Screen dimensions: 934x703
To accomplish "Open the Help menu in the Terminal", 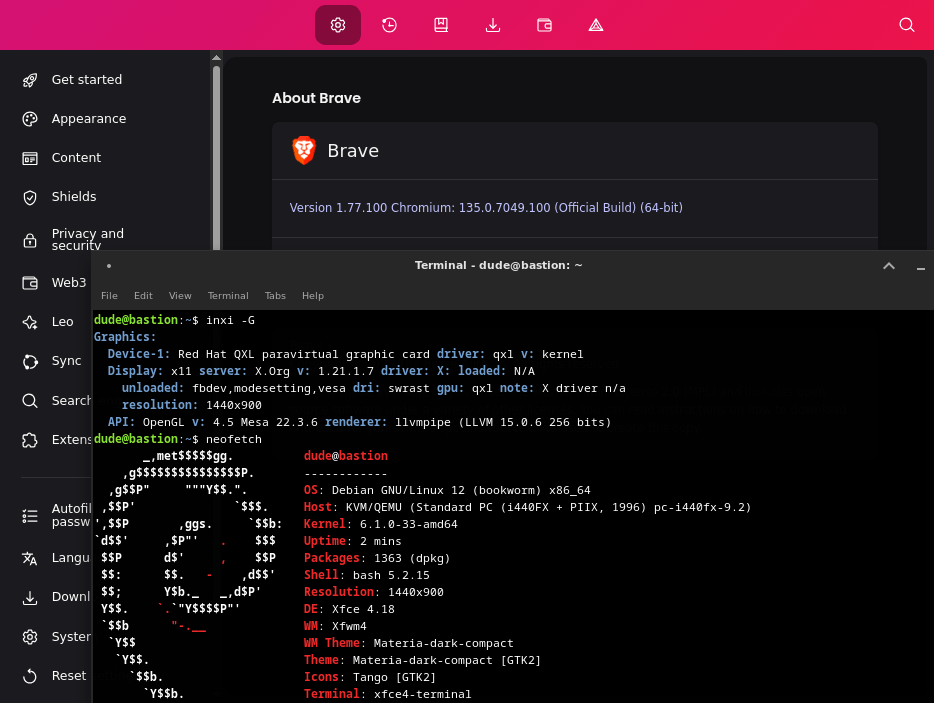I will [x=313, y=295].
